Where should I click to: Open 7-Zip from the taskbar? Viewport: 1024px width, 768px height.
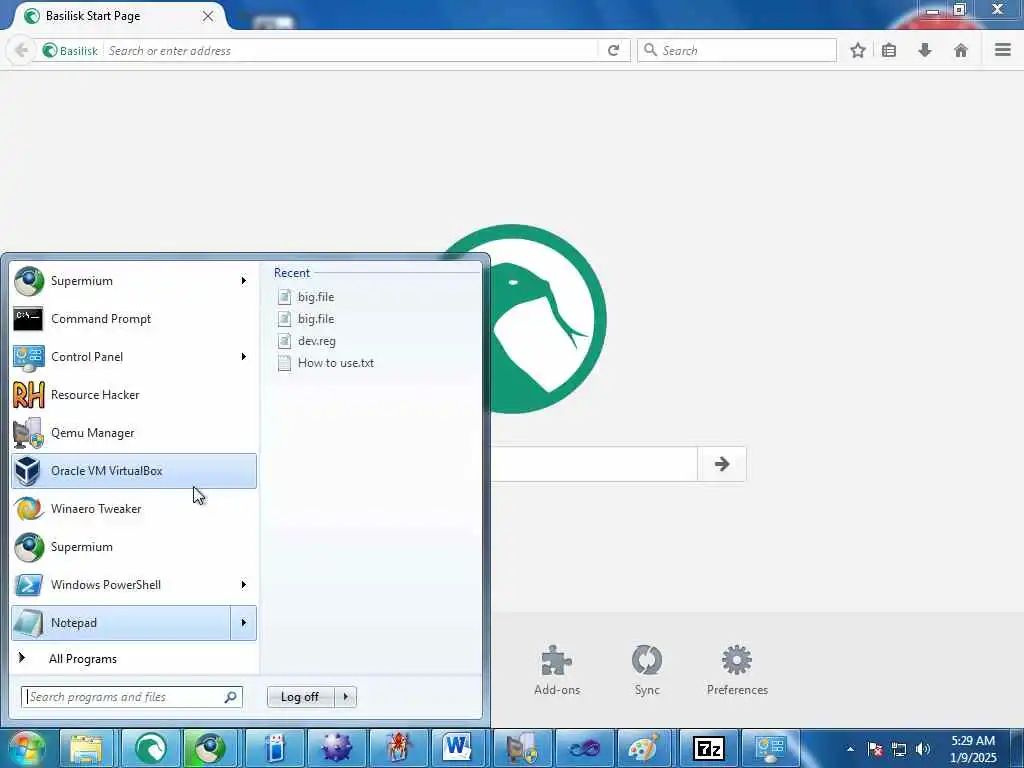(x=709, y=748)
